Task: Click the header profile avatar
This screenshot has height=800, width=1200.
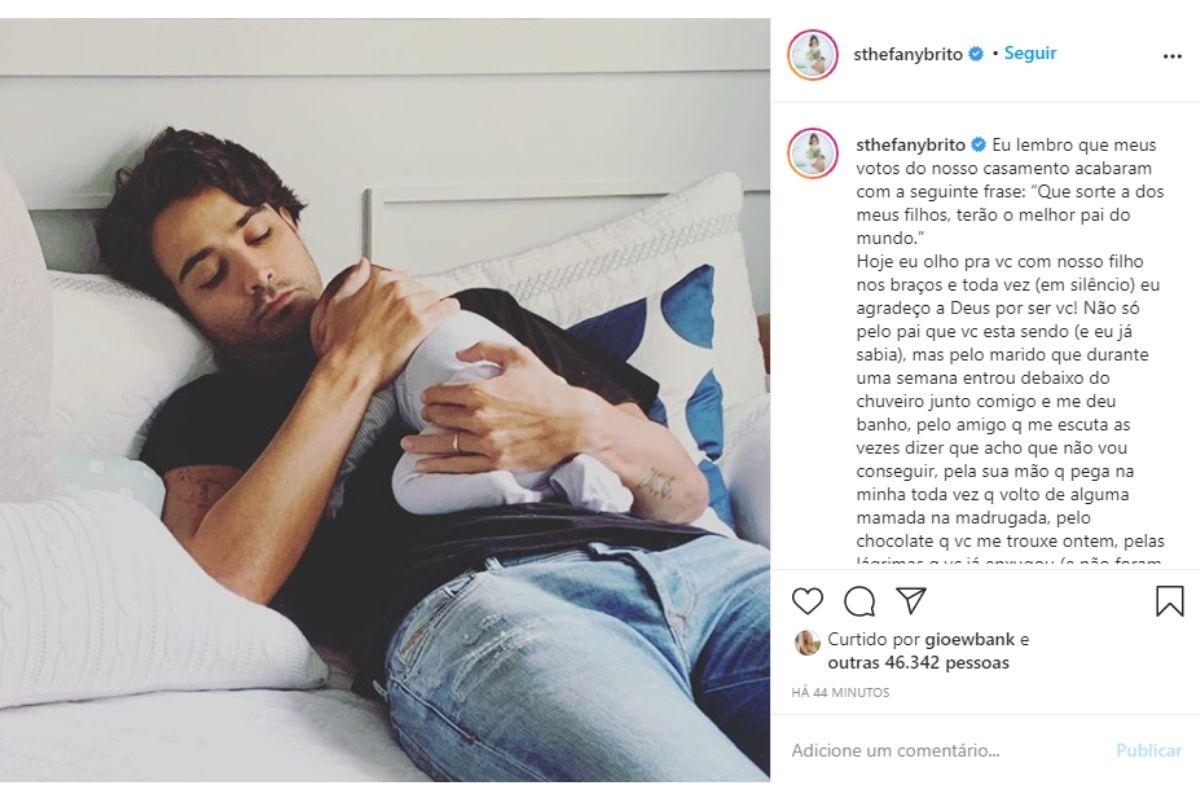Action: click(x=812, y=54)
